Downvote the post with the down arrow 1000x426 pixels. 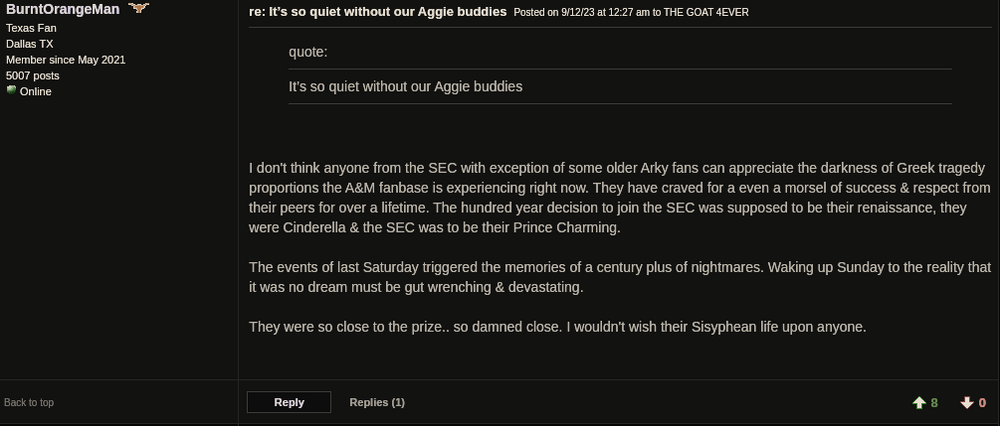(966, 403)
